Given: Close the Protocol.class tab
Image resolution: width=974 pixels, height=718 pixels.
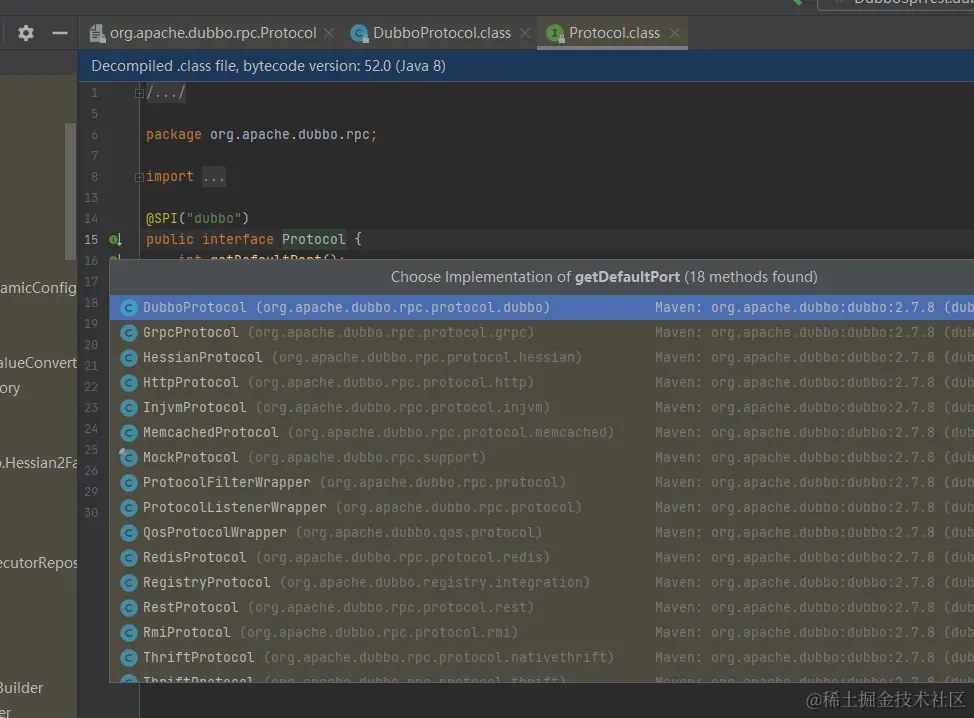Looking at the screenshot, I should 675,33.
